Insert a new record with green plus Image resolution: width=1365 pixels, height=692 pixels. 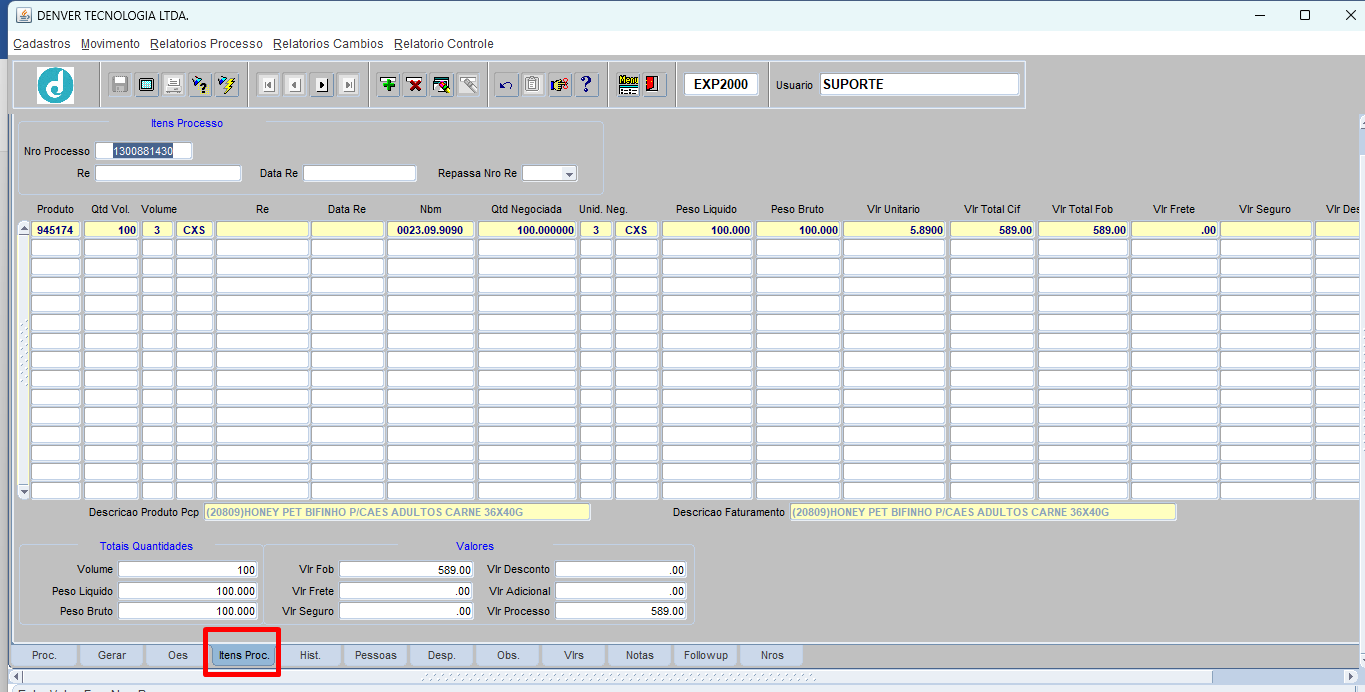(x=388, y=85)
